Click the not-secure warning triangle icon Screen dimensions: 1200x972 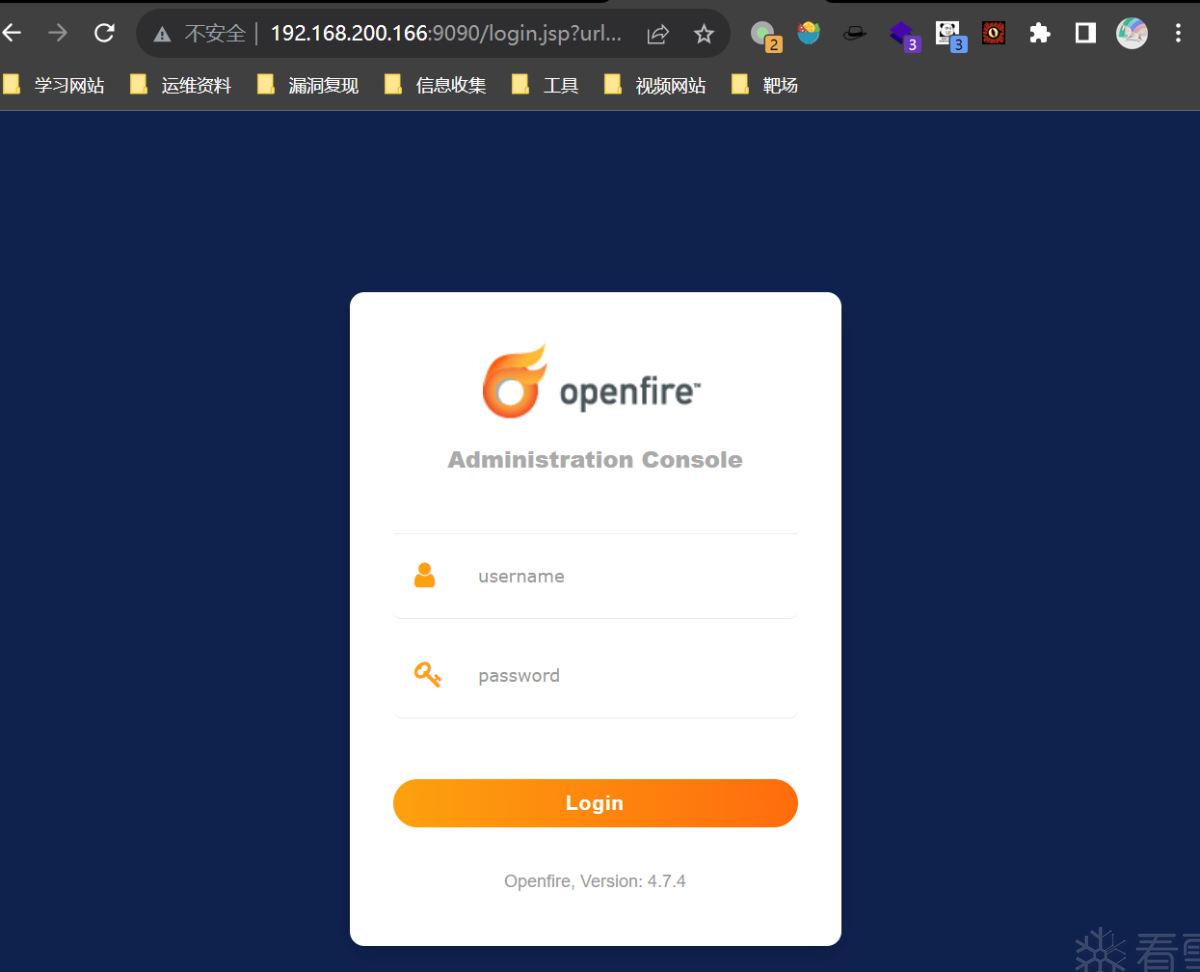(163, 34)
